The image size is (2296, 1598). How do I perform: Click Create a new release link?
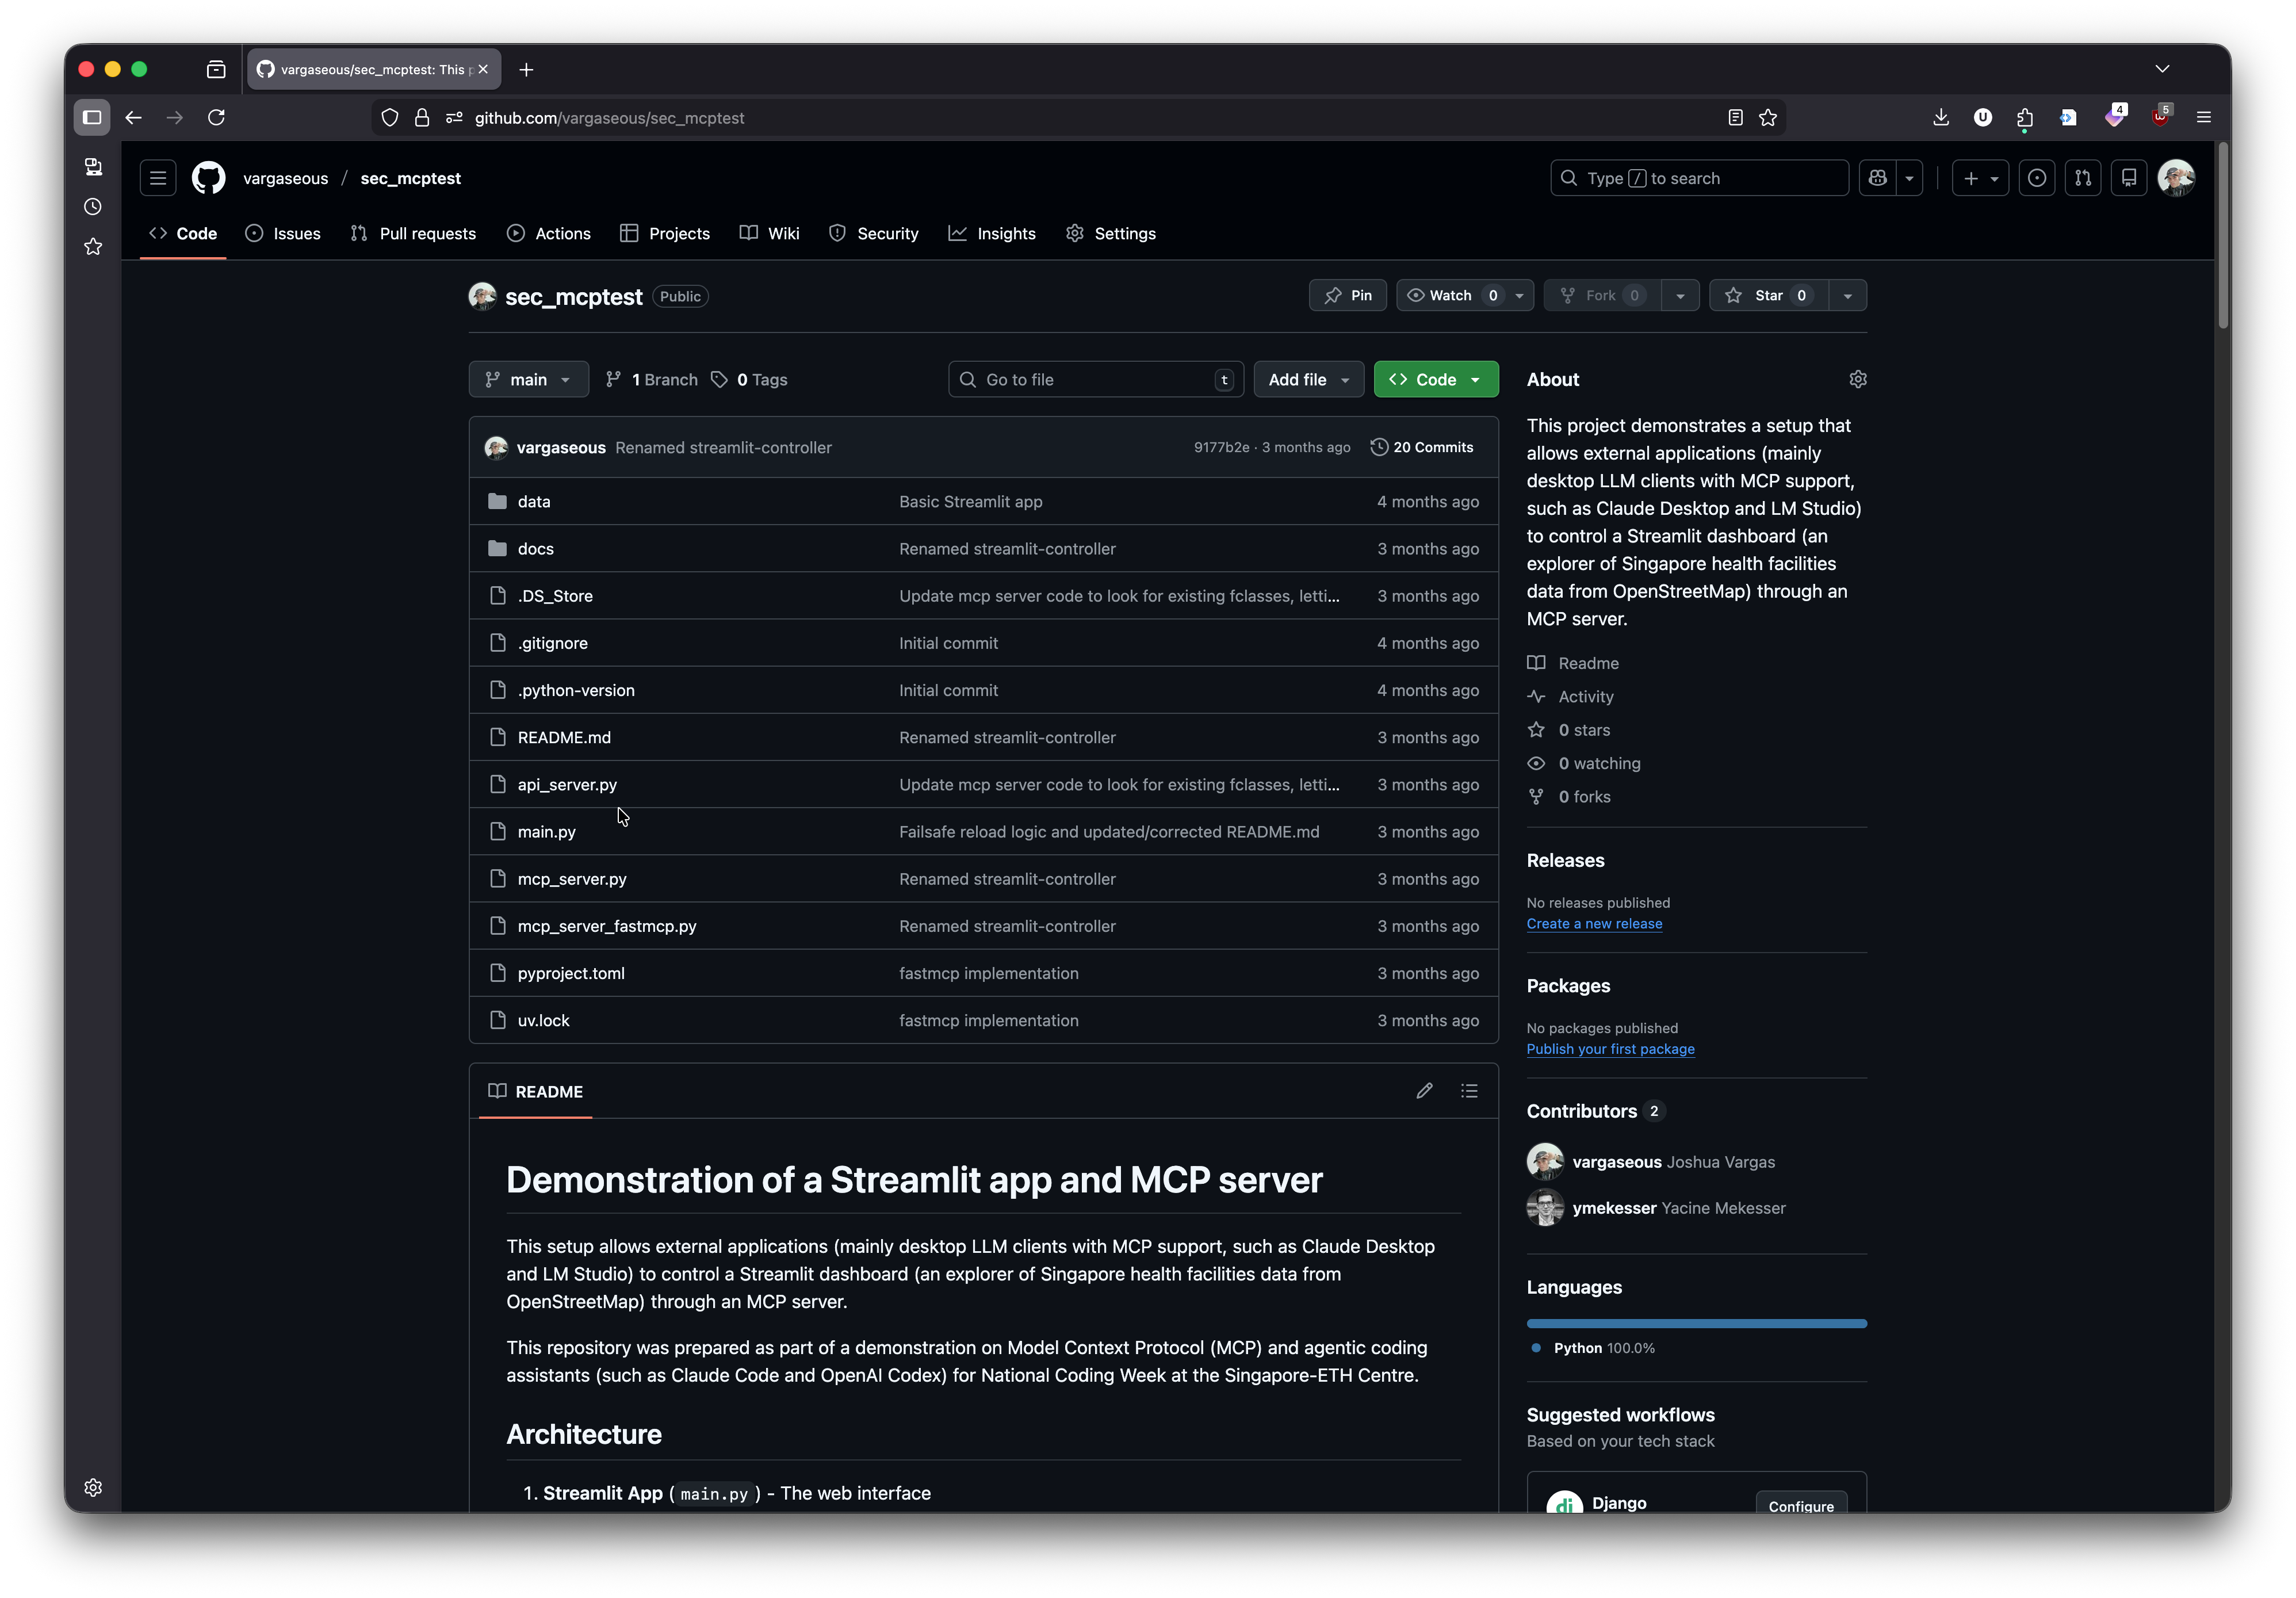[1594, 924]
